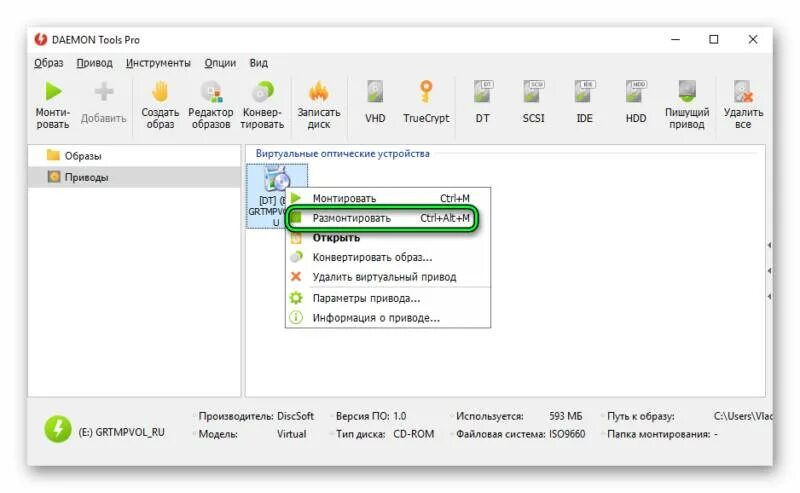Open the Вид menu
This screenshot has height=493, width=800.
pyautogui.click(x=259, y=63)
